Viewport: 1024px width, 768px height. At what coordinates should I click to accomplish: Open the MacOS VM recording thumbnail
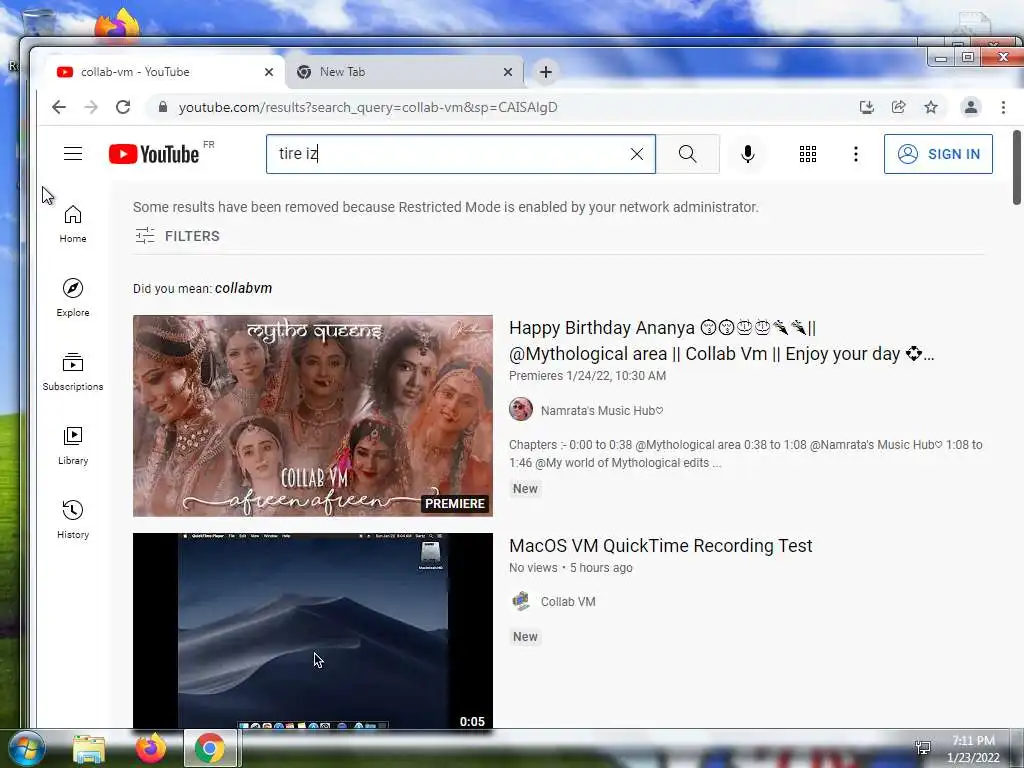[x=313, y=631]
